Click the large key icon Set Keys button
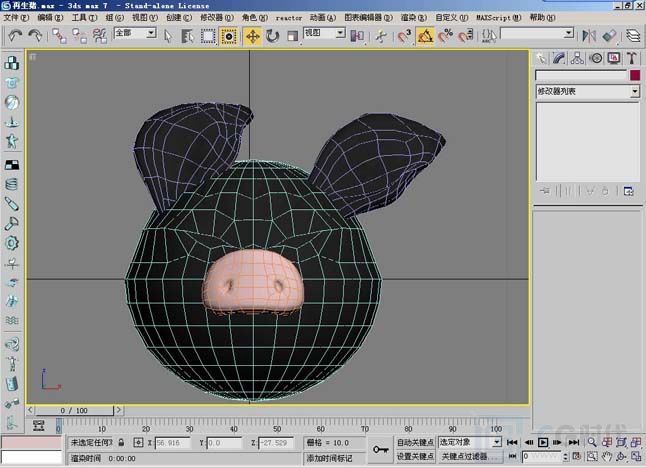Viewport: 646px width, 468px height. tap(381, 449)
